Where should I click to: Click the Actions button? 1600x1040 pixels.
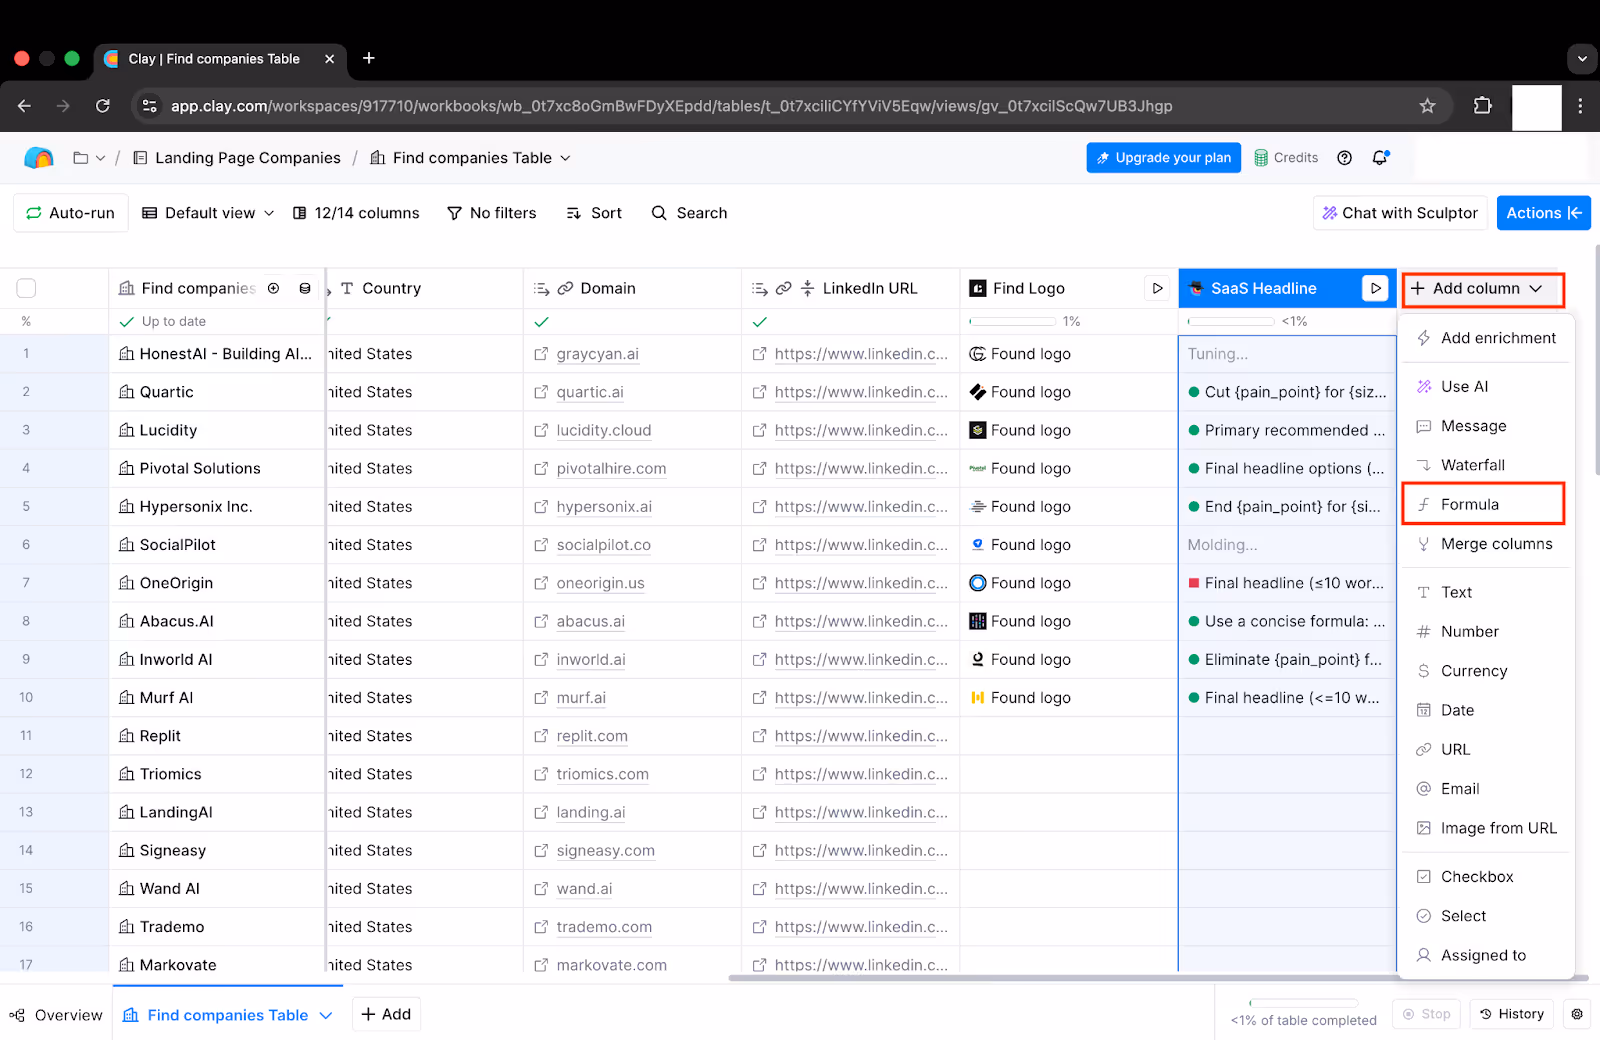(1543, 213)
